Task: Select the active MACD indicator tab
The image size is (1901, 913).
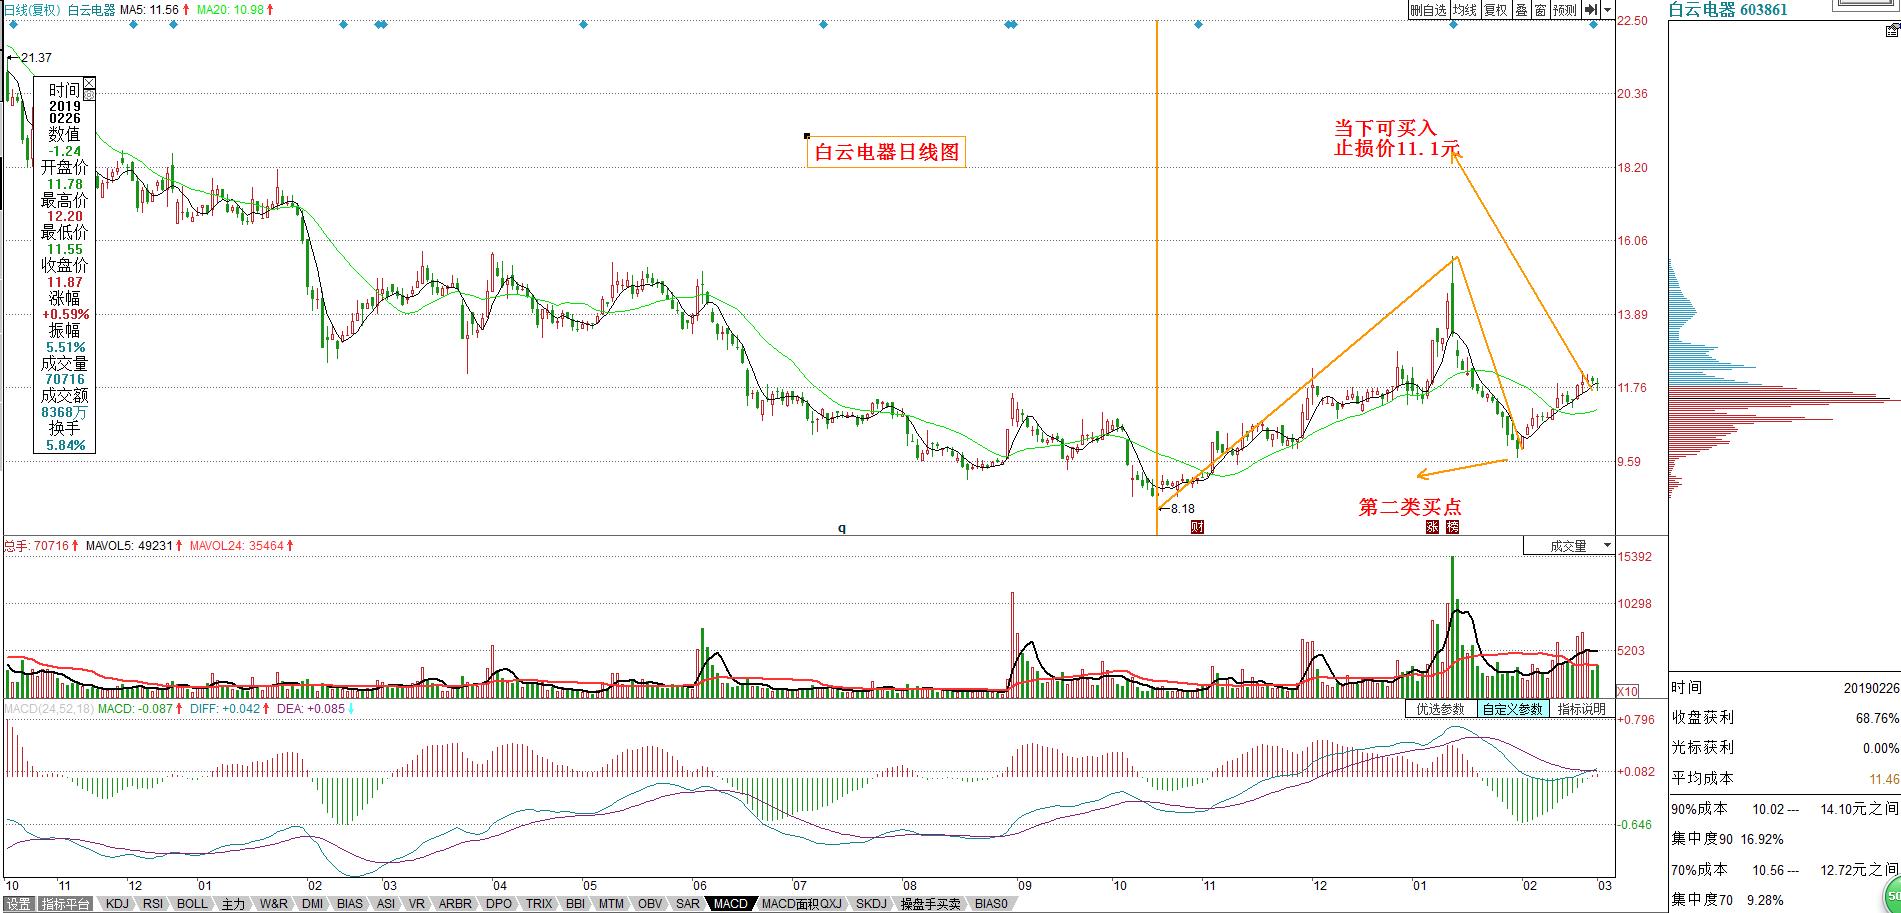Action: [730, 904]
